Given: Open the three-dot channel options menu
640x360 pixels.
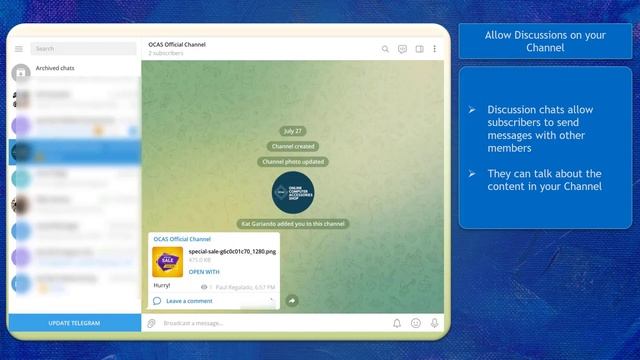Looking at the screenshot, I should (x=435, y=49).
